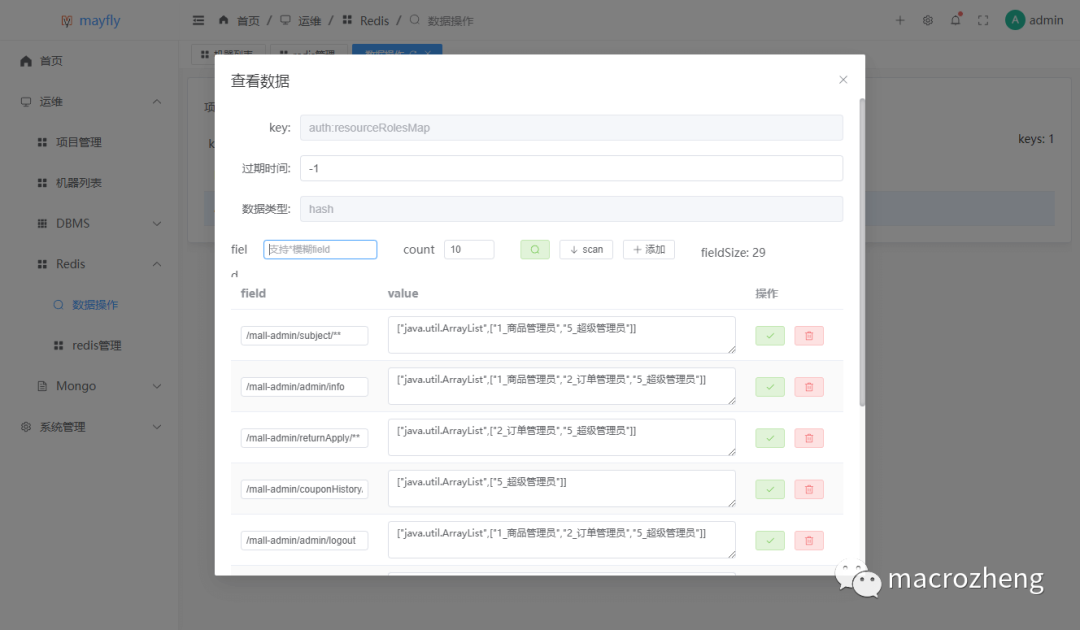
Task: Open notifications via the bell icon
Action: click(955, 19)
